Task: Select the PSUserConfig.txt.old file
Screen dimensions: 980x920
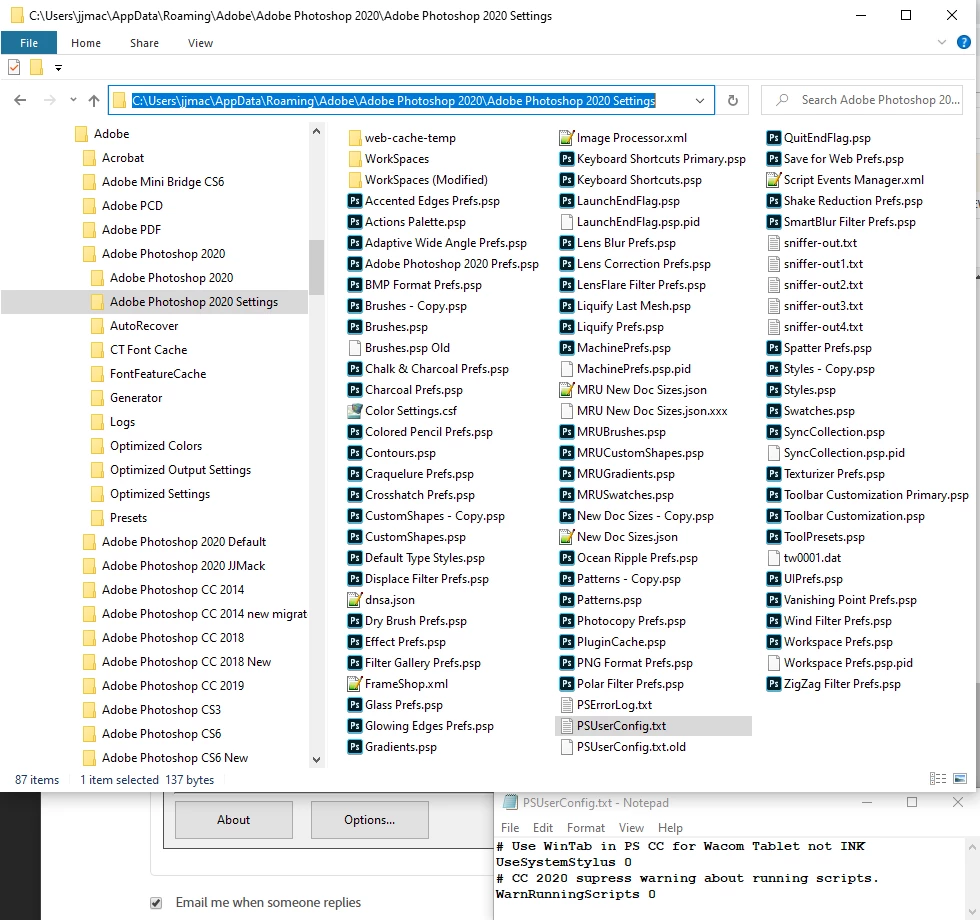Action: [631, 747]
